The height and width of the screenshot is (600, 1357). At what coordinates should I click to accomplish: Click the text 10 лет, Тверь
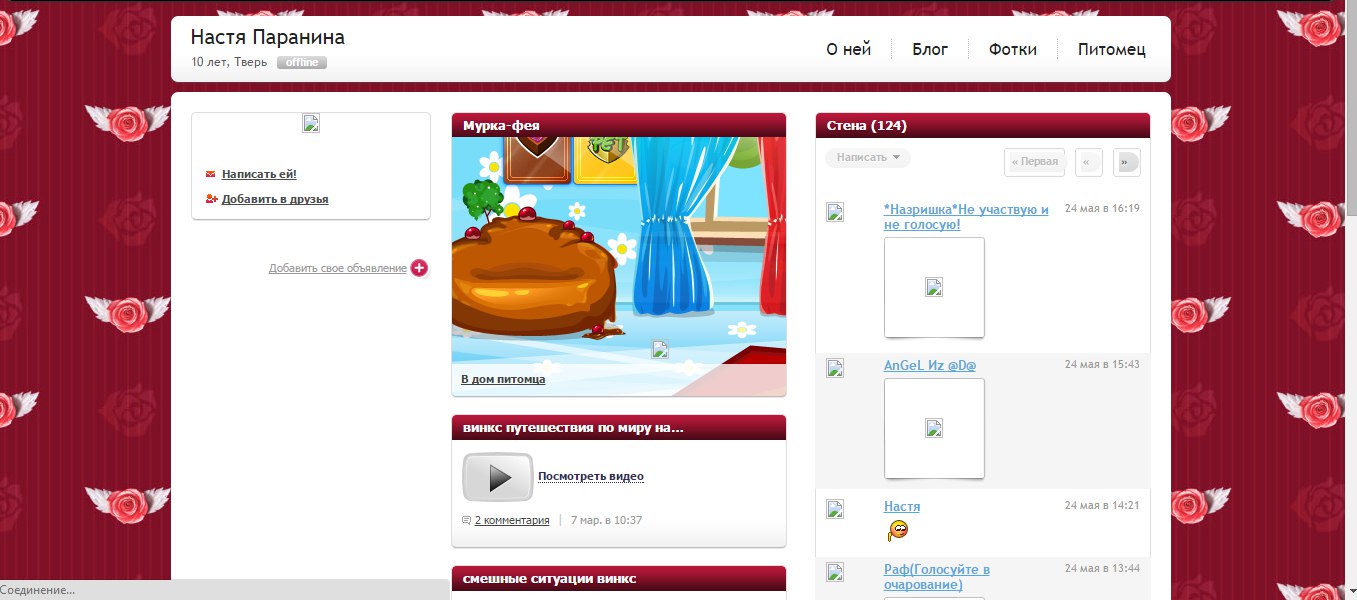[231, 63]
